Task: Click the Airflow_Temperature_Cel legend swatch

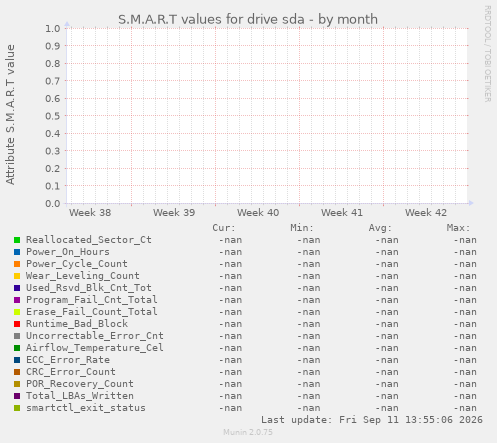Action: [17, 348]
